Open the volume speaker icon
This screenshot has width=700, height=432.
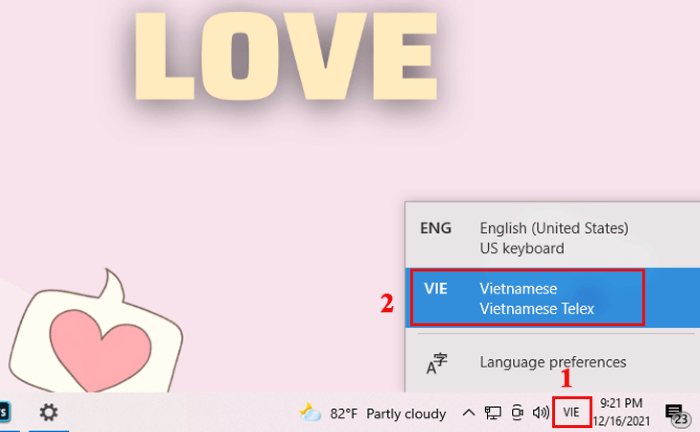tap(541, 412)
